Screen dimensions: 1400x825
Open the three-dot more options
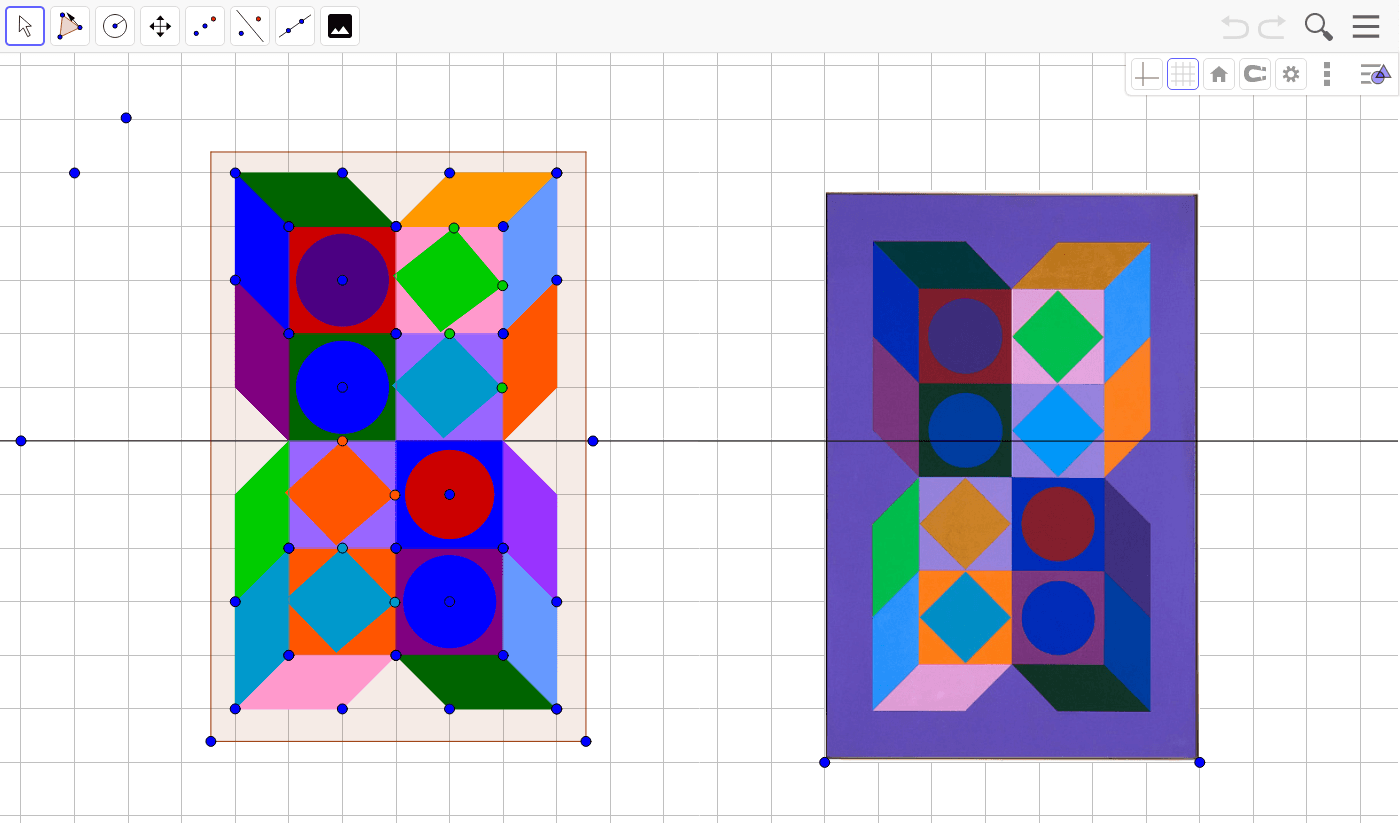click(1327, 74)
